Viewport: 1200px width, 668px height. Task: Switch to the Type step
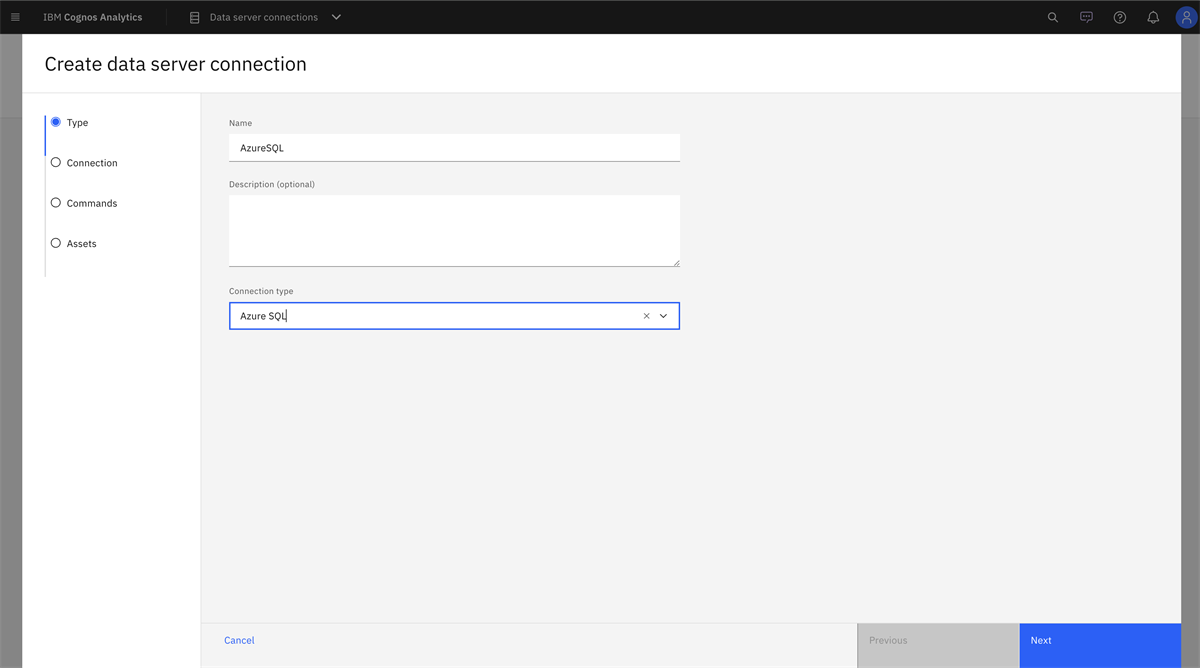[55, 121]
